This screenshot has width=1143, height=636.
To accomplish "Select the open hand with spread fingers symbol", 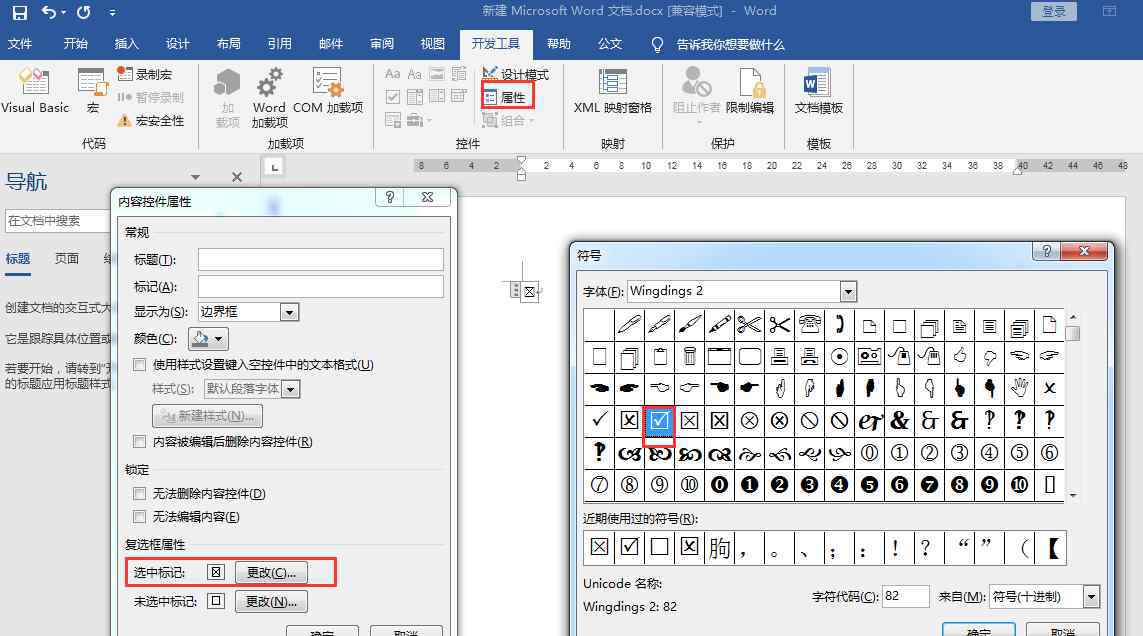I will pyautogui.click(x=1019, y=388).
